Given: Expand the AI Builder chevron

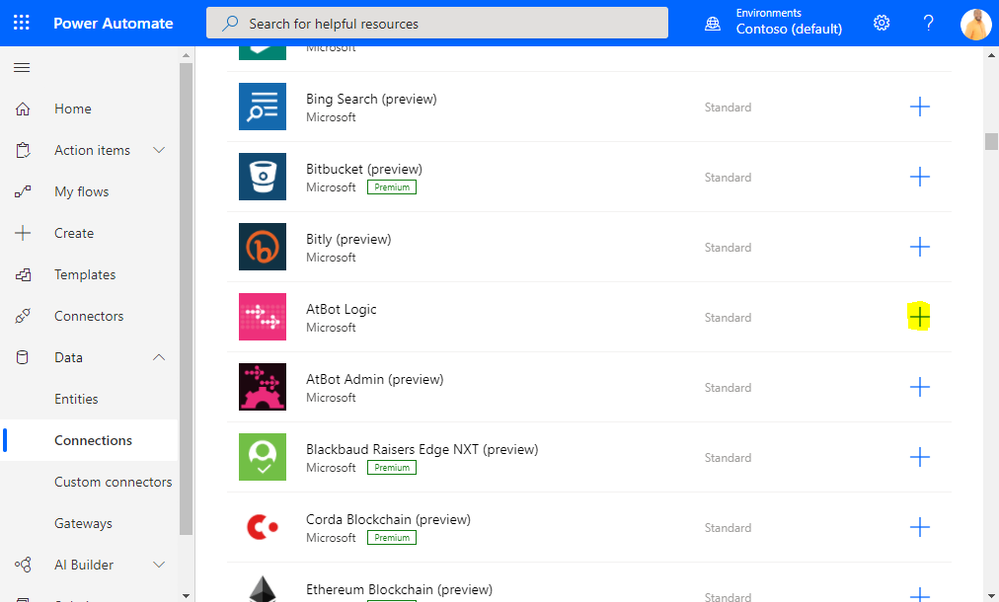Looking at the screenshot, I should (158, 565).
